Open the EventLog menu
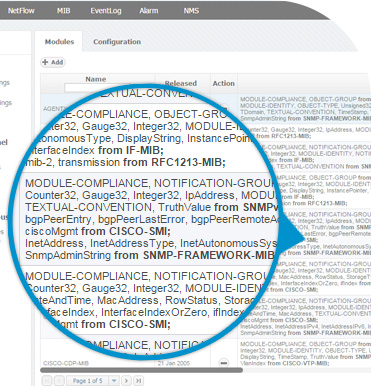Image resolution: width=371 pixels, height=386 pixels. [x=106, y=11]
